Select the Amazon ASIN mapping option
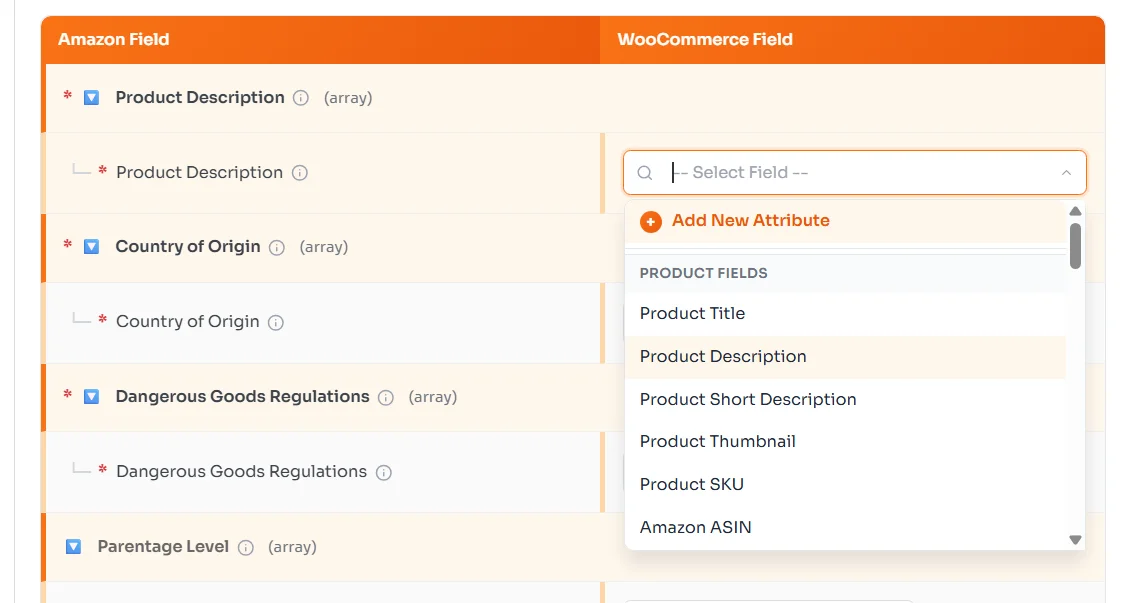This screenshot has height=603, width=1131. pyautogui.click(x=695, y=527)
